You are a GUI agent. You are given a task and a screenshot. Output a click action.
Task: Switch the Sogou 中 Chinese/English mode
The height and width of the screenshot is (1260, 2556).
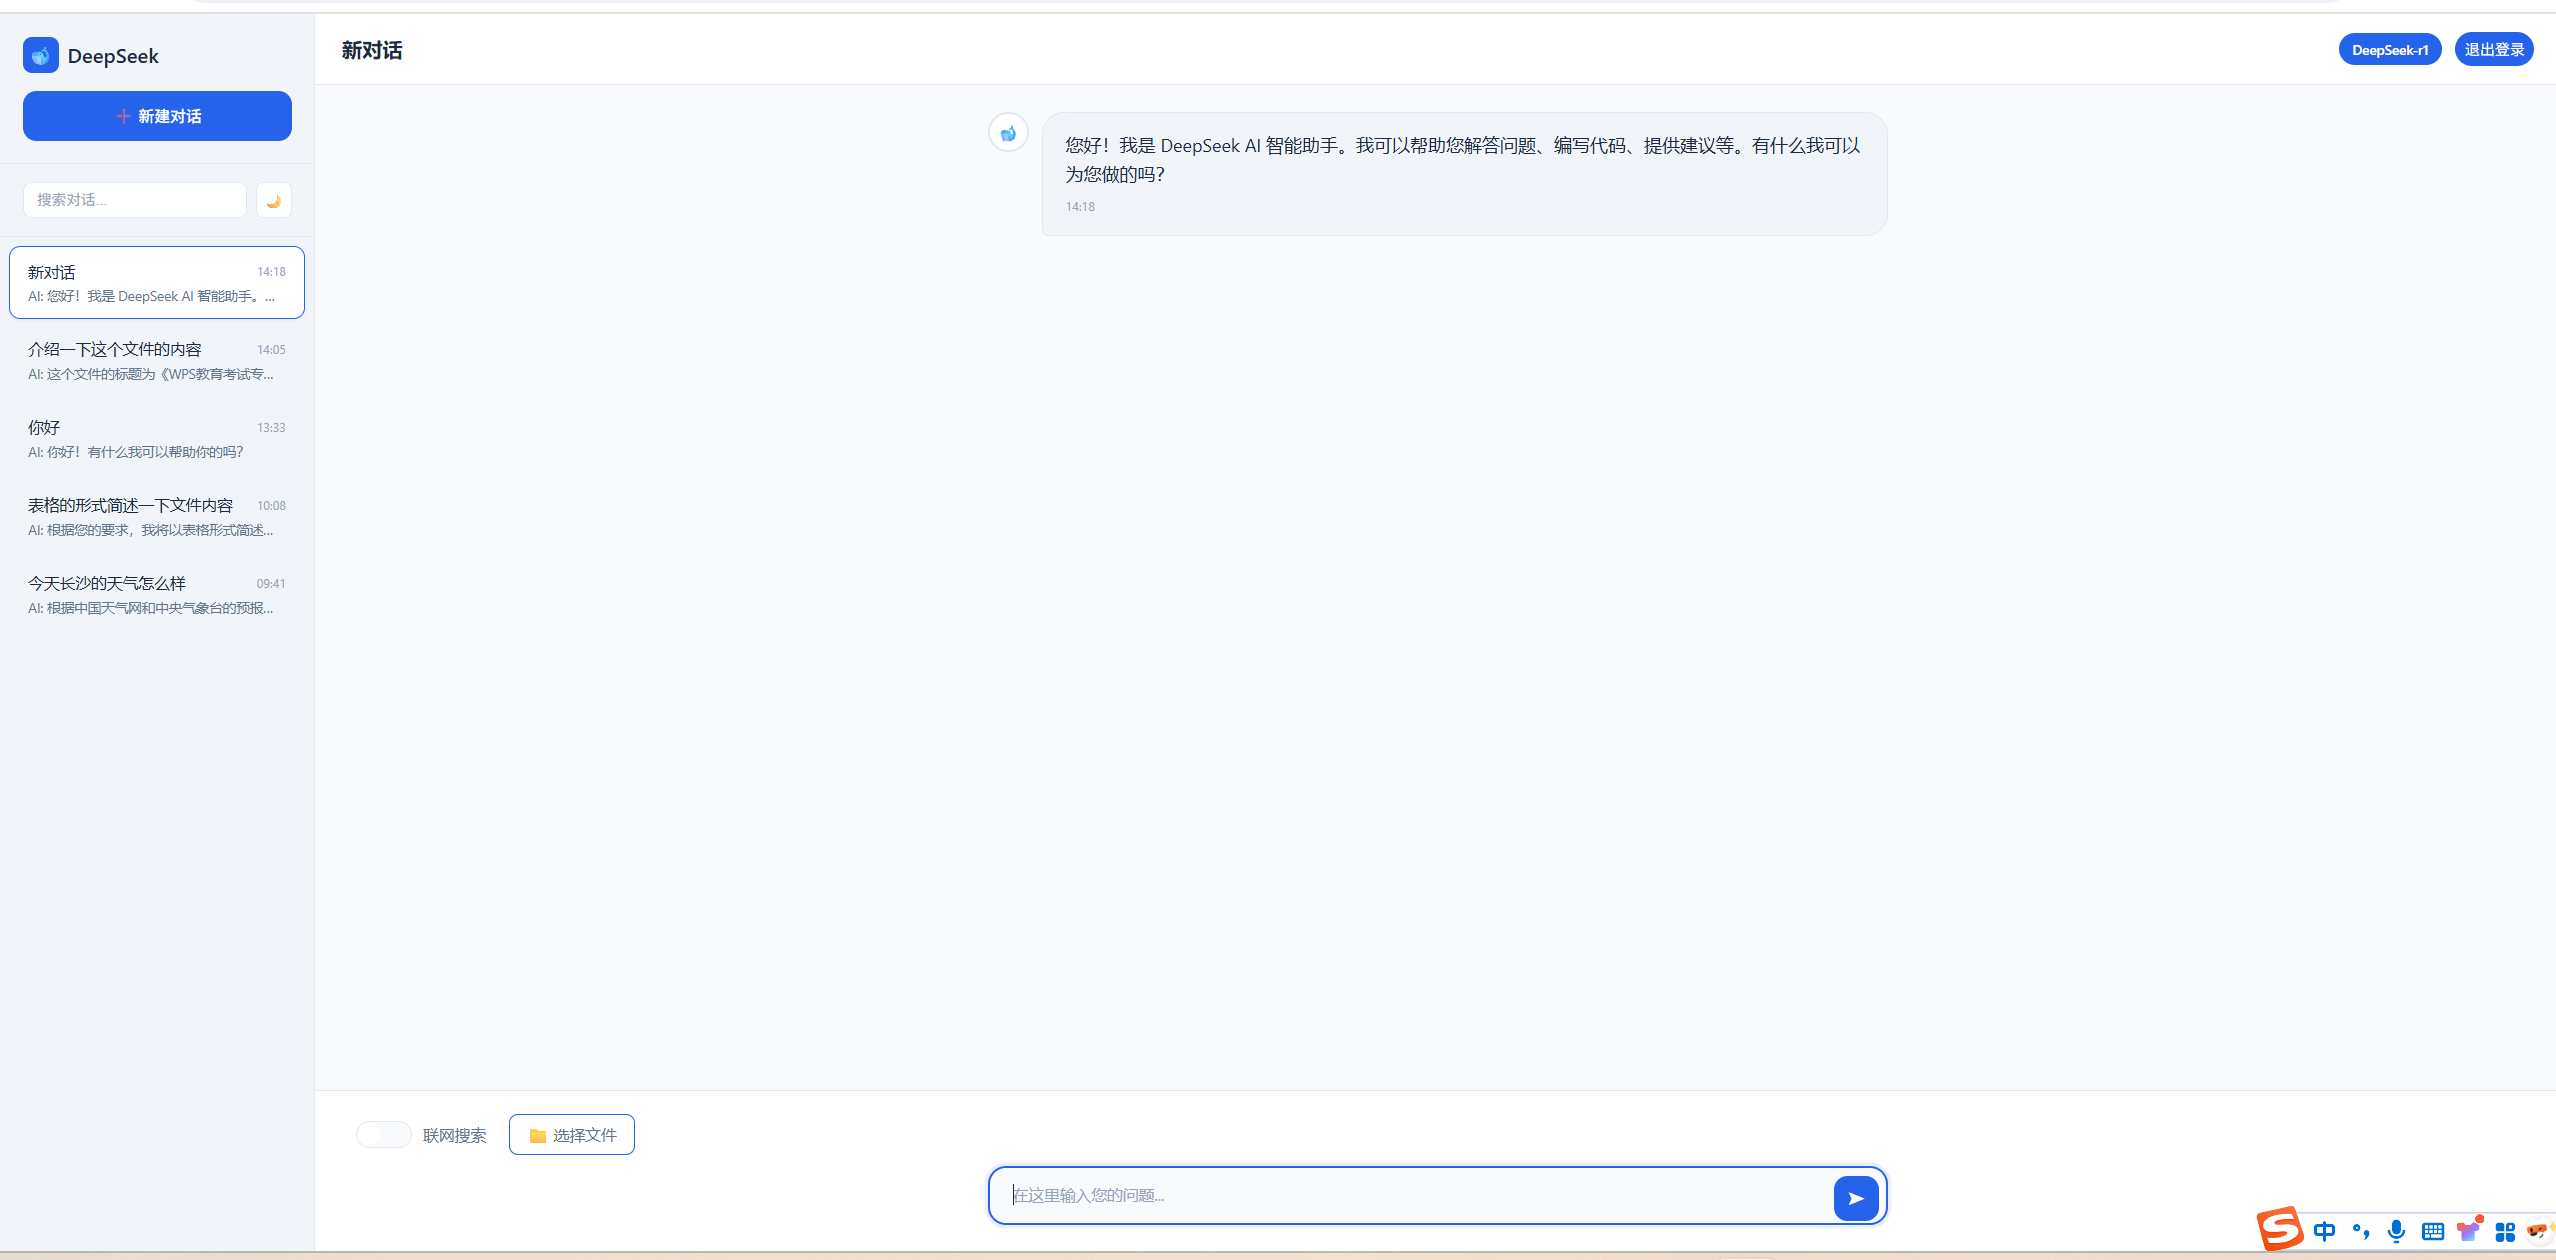(x=2324, y=1231)
